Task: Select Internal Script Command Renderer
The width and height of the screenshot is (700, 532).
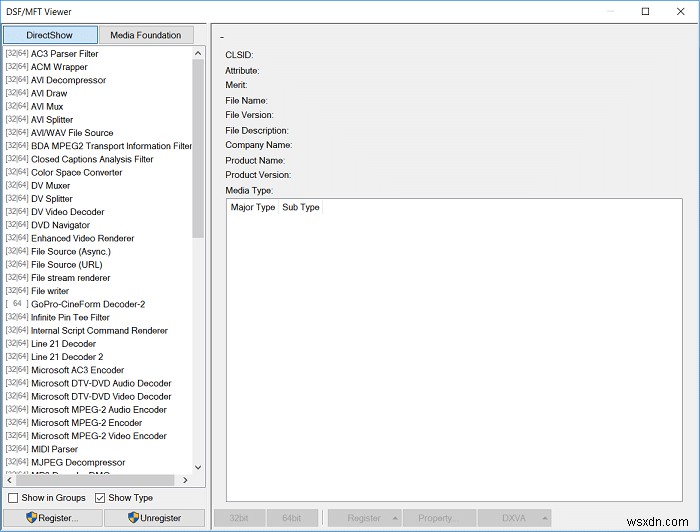Action: coord(98,330)
